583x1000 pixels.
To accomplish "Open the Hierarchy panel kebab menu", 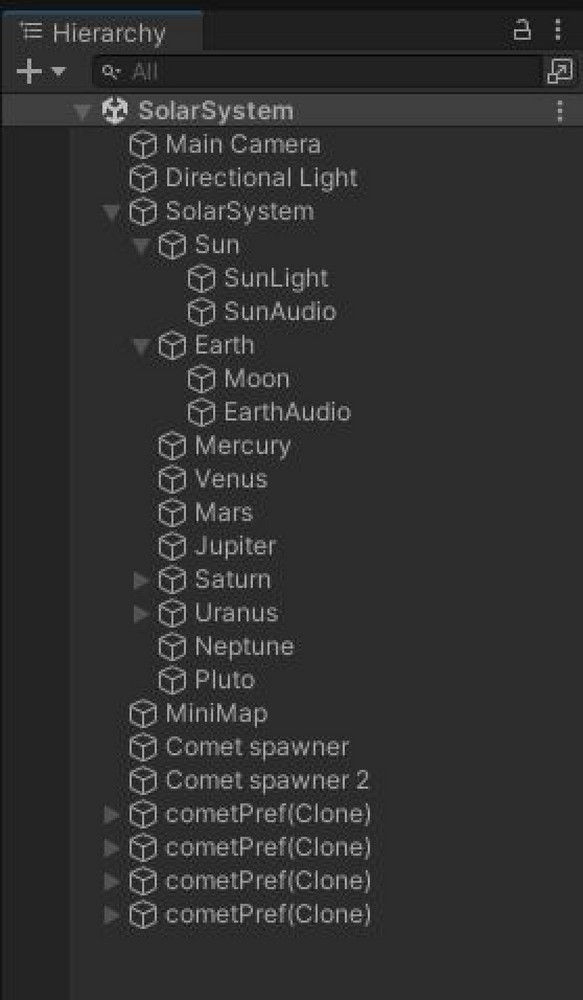I will coord(559,30).
